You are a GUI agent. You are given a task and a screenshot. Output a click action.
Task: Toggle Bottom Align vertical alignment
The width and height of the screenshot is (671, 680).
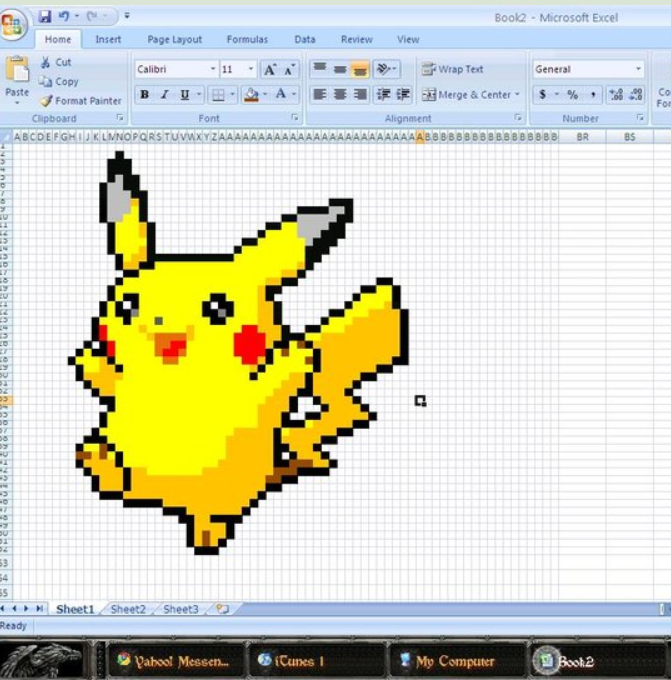coord(360,69)
